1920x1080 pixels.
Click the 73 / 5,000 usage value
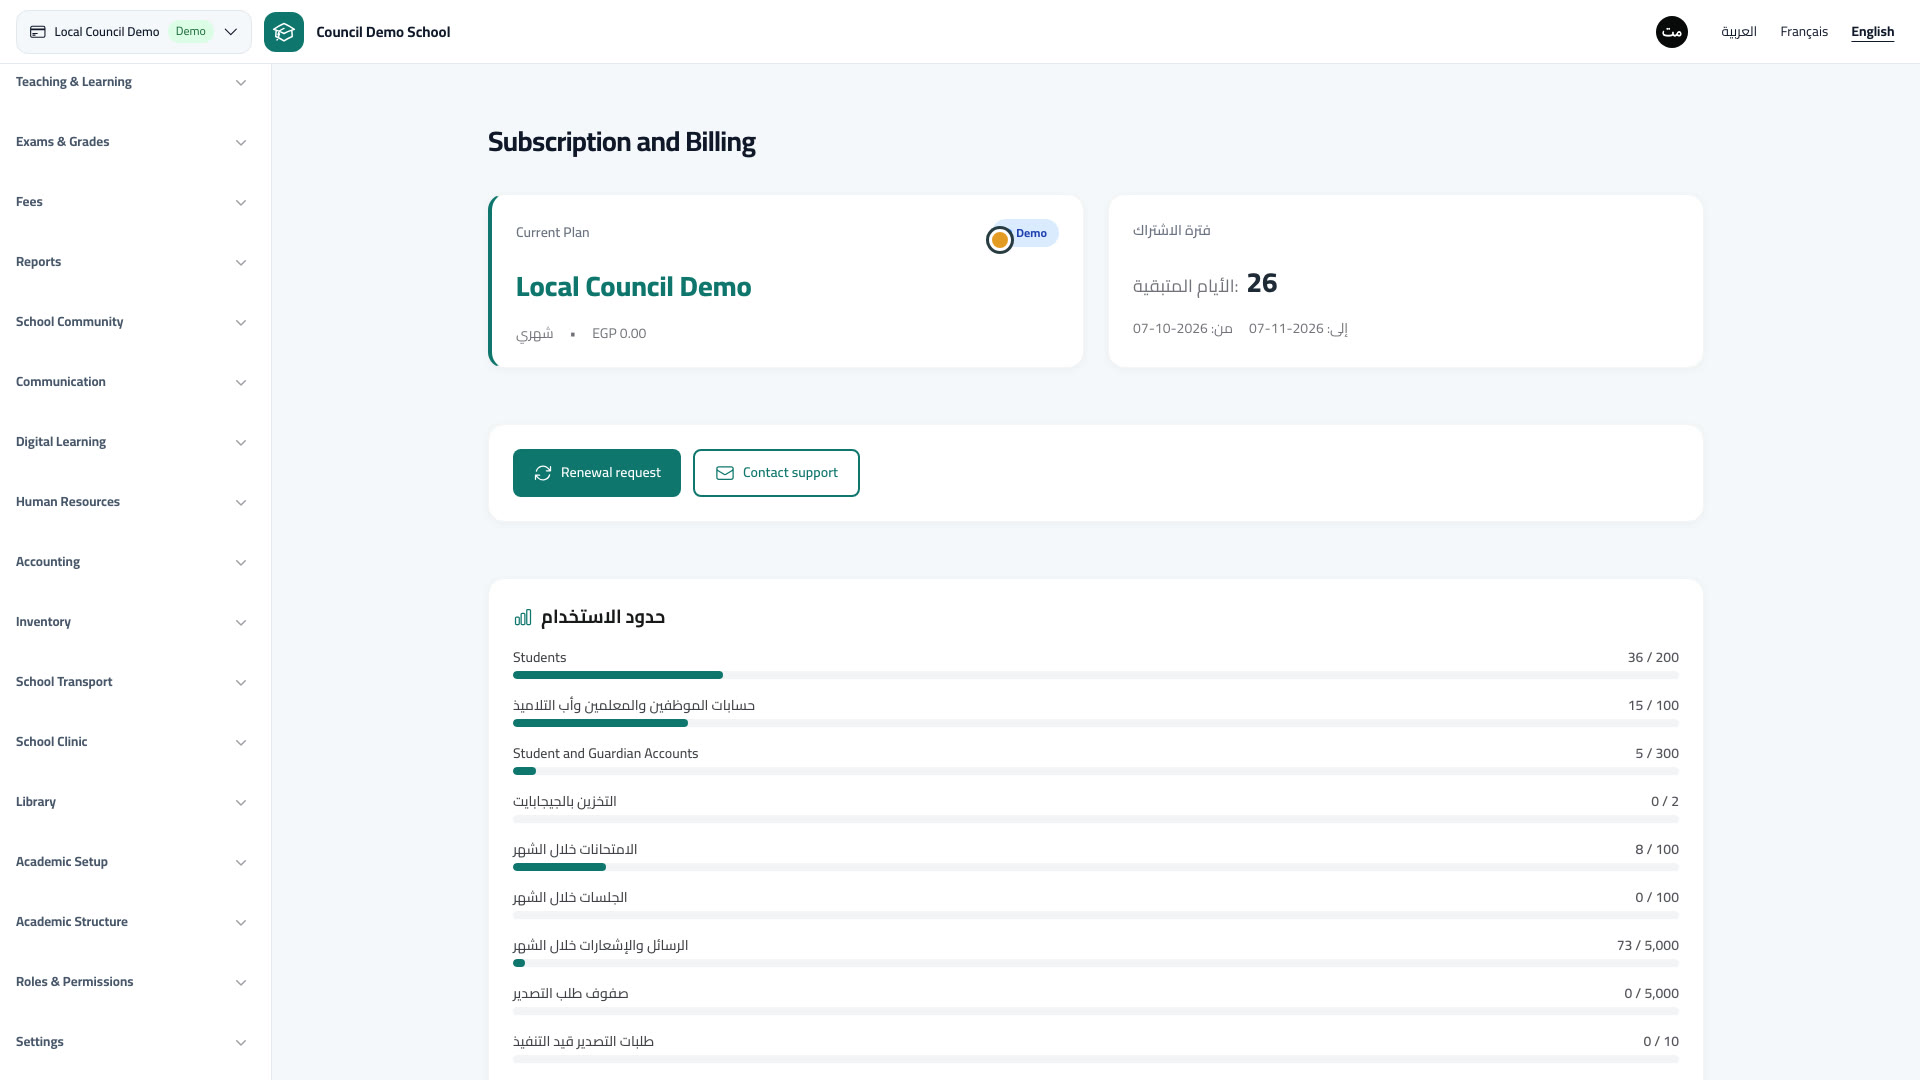click(1648, 945)
